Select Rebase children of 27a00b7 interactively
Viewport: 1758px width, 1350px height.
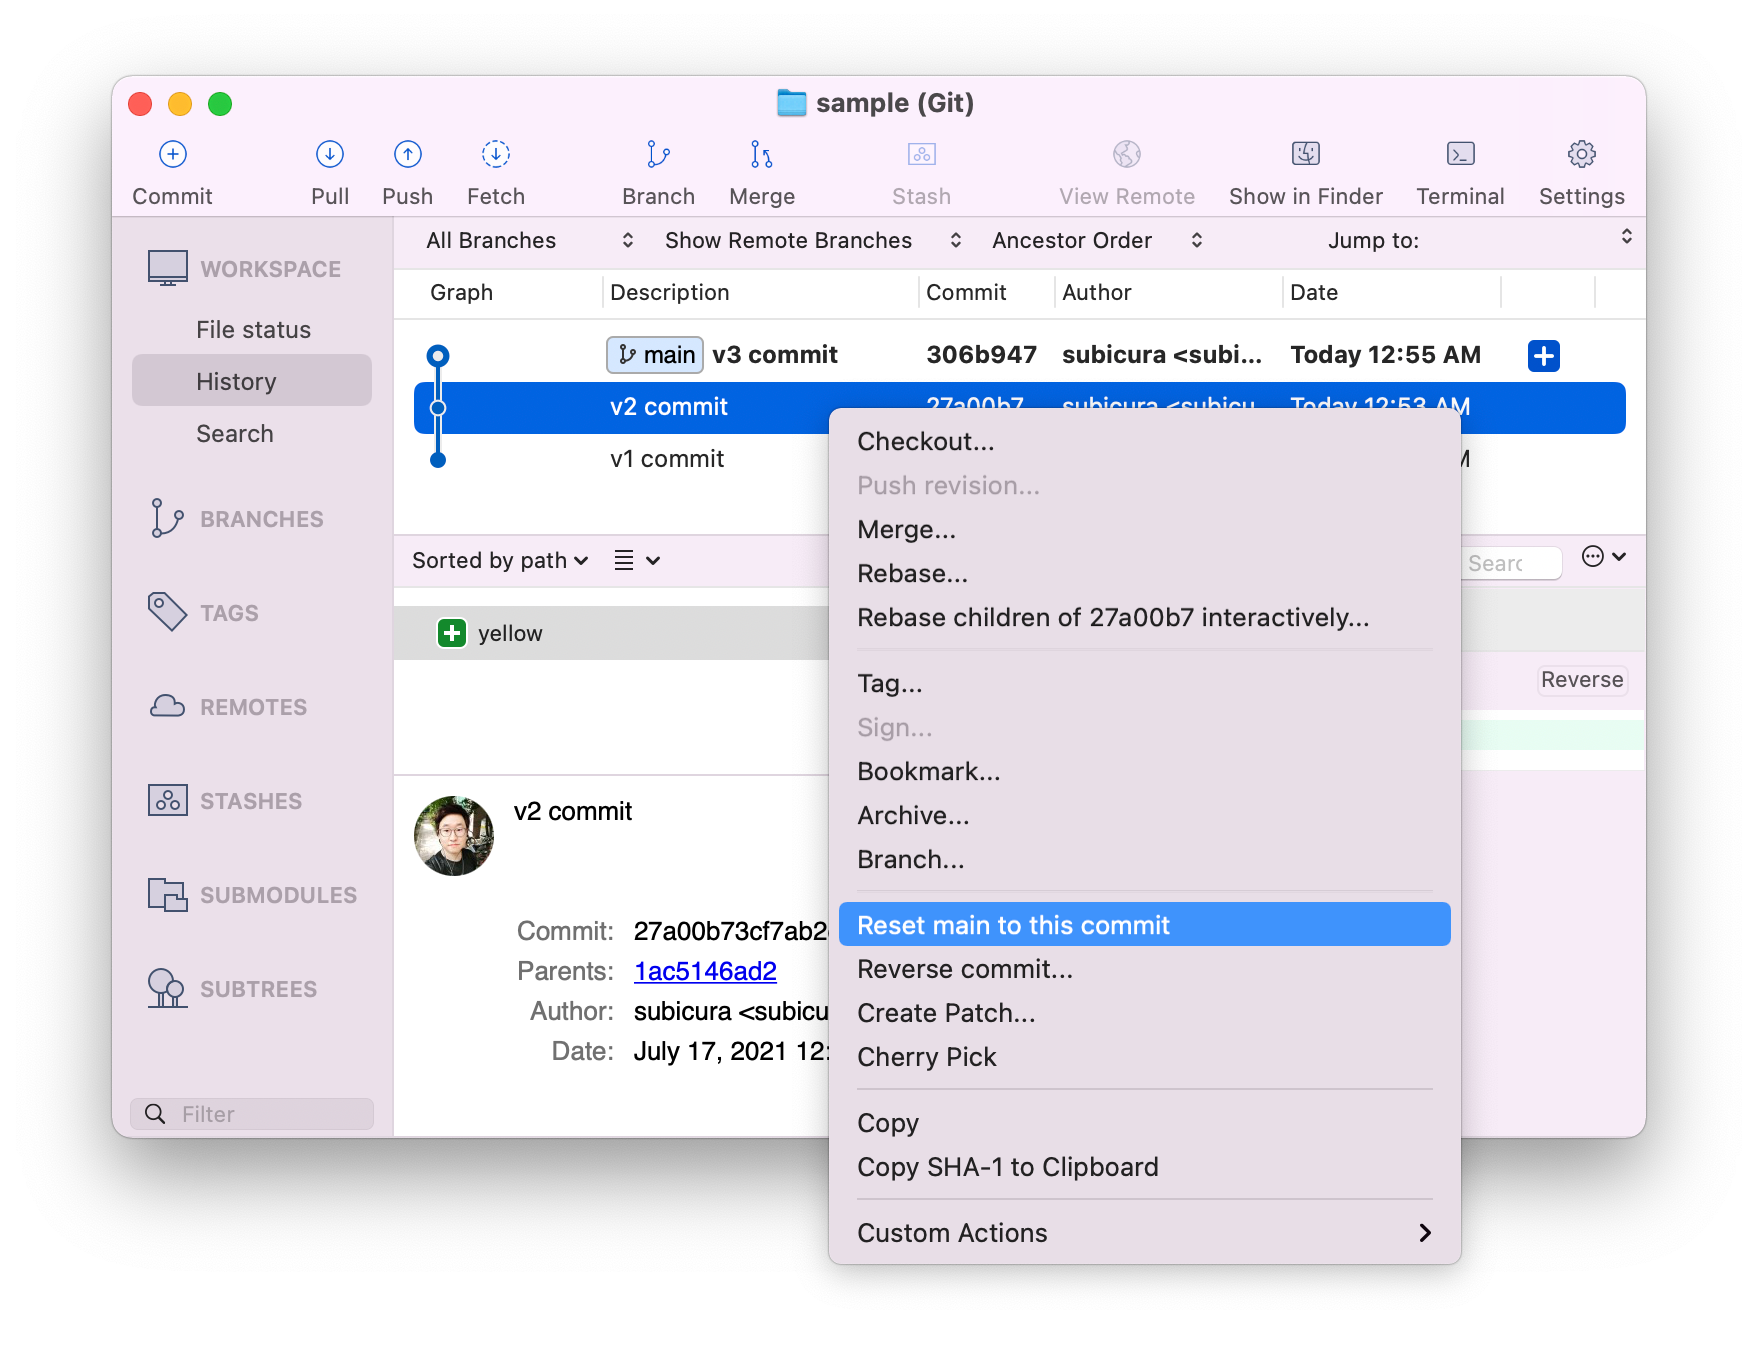click(1145, 618)
